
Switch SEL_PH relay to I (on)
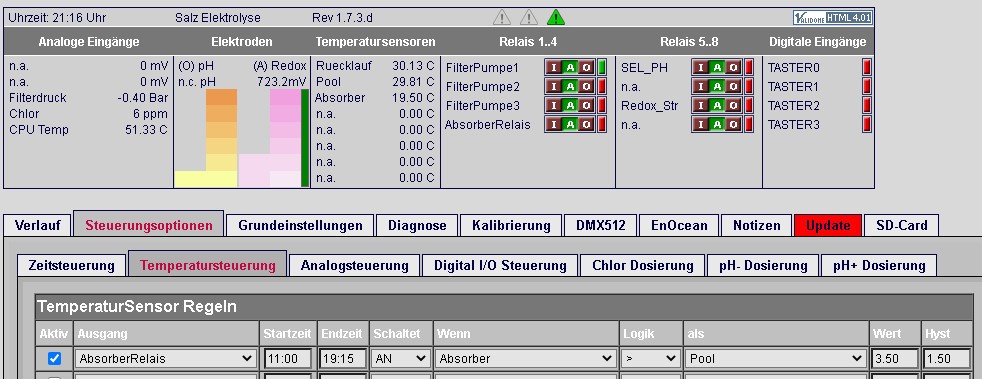click(x=701, y=67)
